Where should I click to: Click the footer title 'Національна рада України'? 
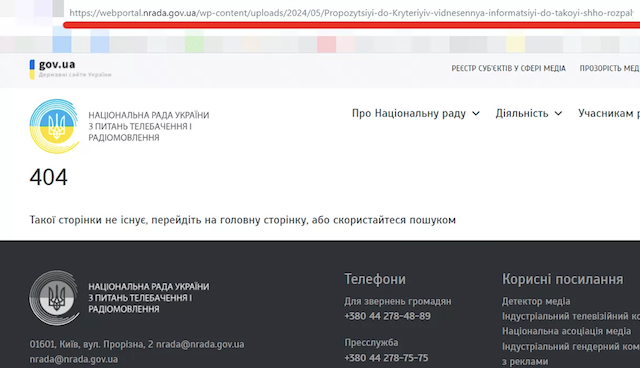point(149,298)
